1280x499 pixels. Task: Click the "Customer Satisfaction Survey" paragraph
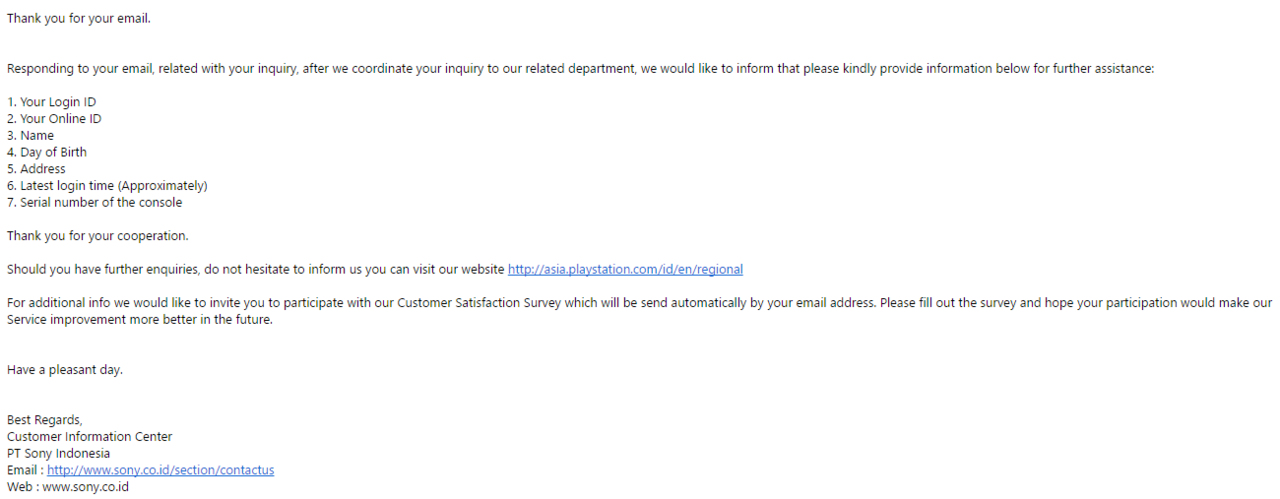[x=640, y=303]
